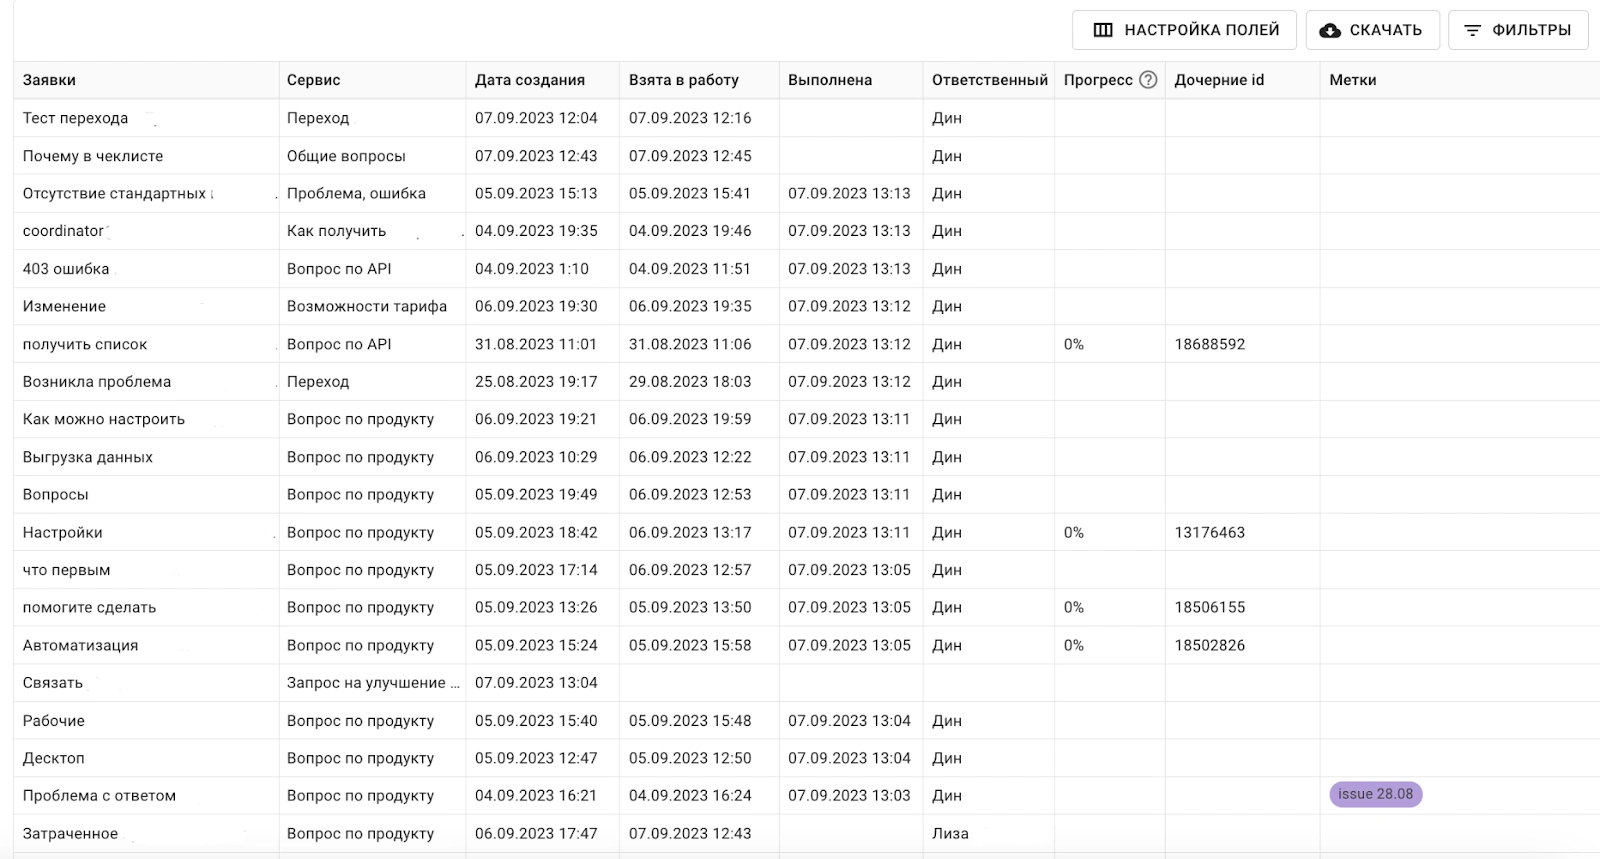This screenshot has width=1600, height=859.
Task: Open the Фильтры panel
Action: click(x=1518, y=30)
